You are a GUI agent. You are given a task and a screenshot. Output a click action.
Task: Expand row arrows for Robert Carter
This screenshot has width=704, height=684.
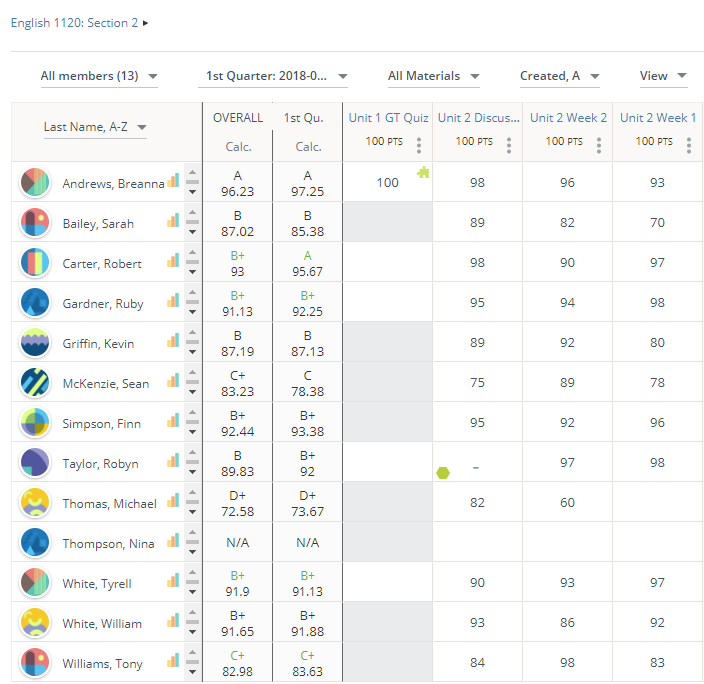coord(192,262)
